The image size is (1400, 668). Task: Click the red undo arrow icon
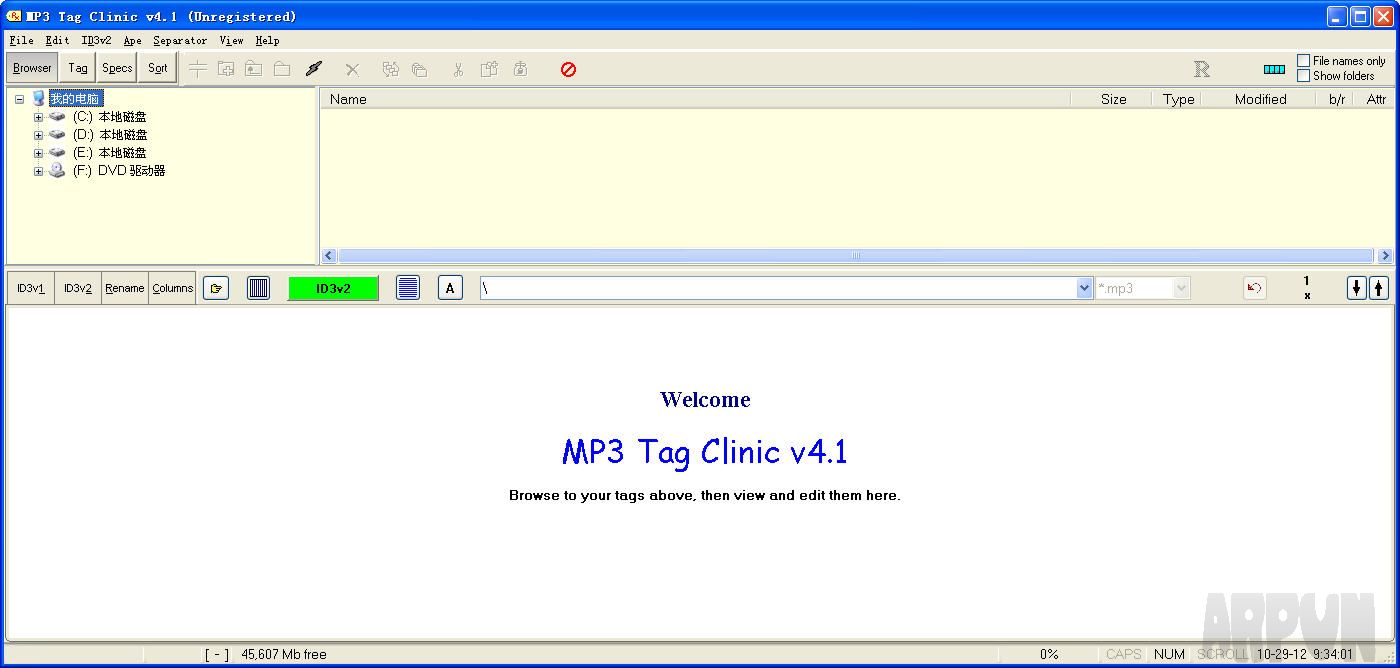coord(1255,288)
